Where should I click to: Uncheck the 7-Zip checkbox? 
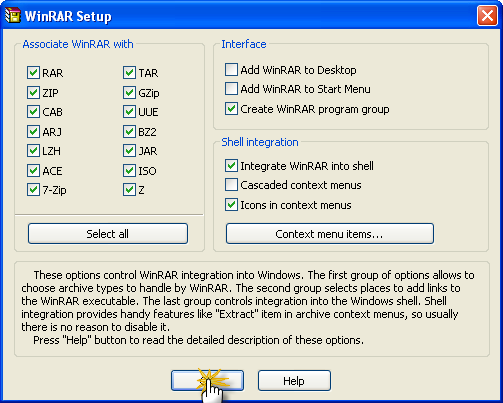33,190
